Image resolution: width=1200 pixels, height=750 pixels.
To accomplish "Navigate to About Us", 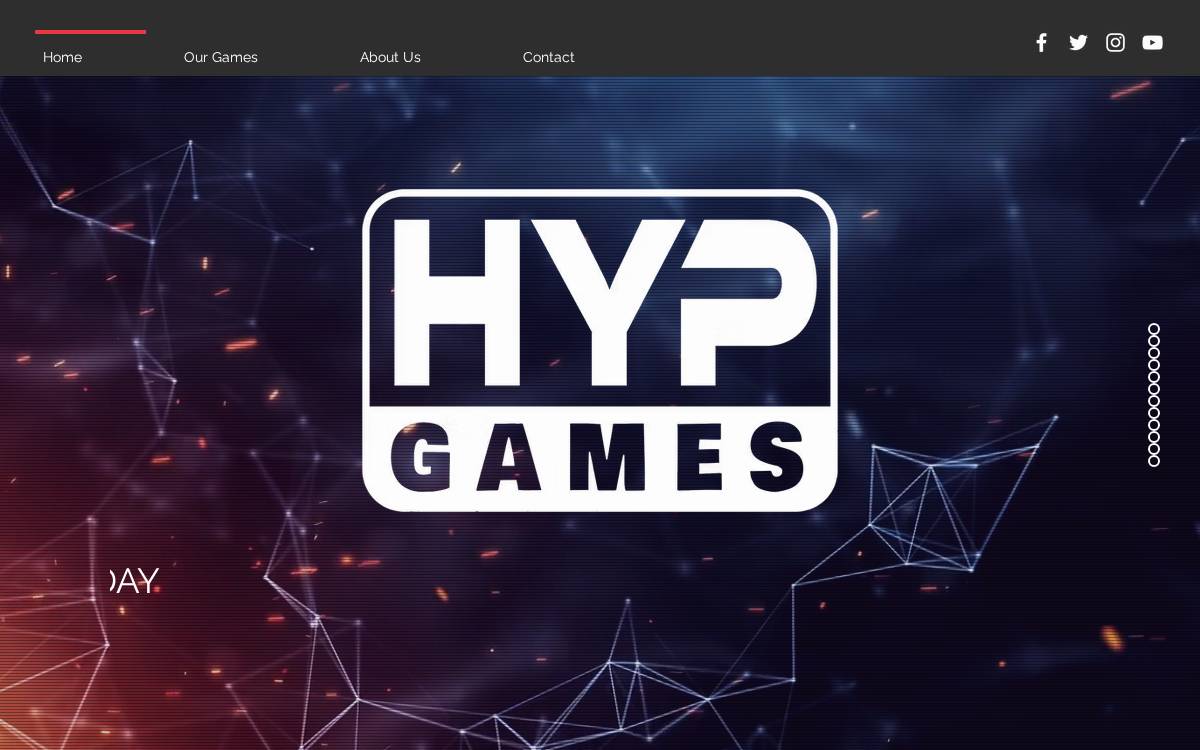I will click(x=390, y=57).
